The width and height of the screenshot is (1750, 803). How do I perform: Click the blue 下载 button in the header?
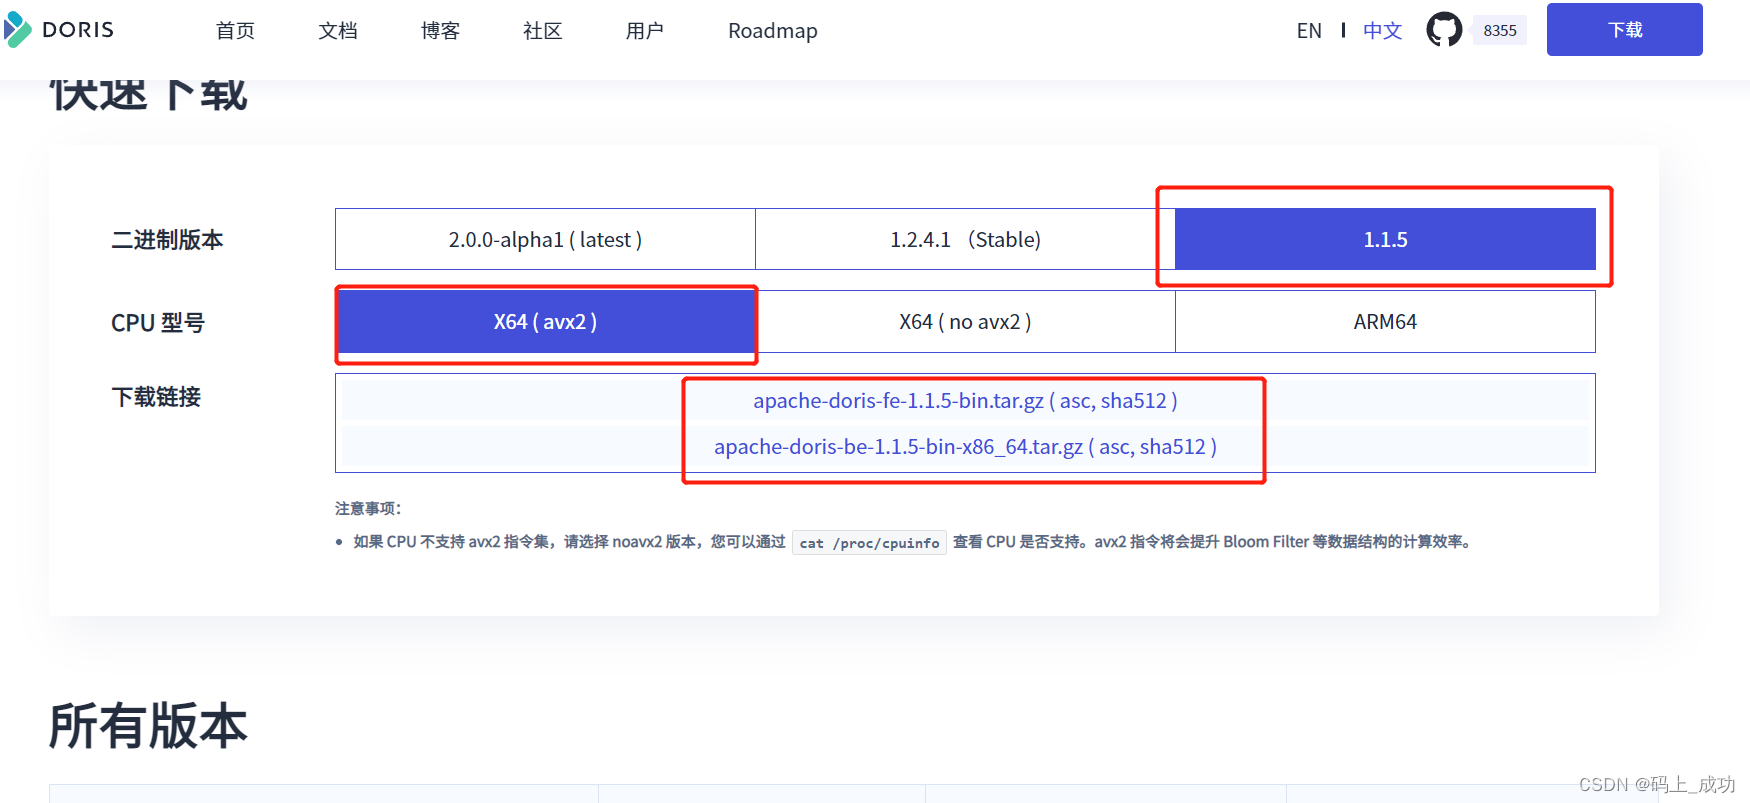click(x=1624, y=30)
